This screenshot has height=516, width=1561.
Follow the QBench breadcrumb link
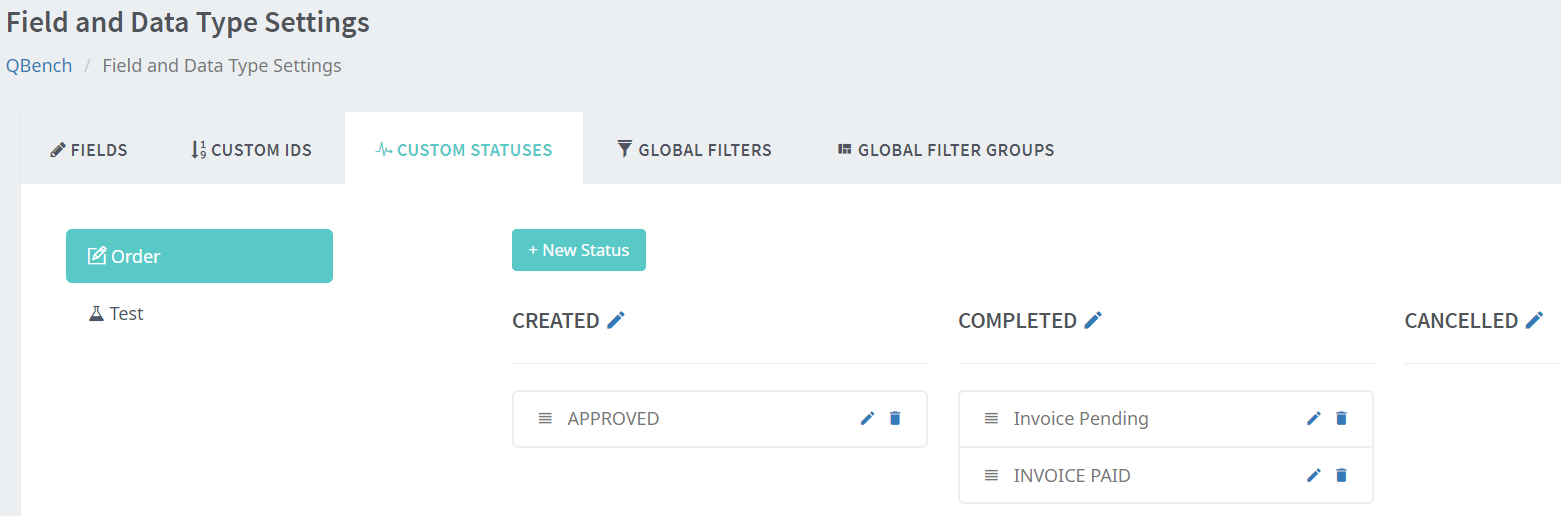click(39, 65)
